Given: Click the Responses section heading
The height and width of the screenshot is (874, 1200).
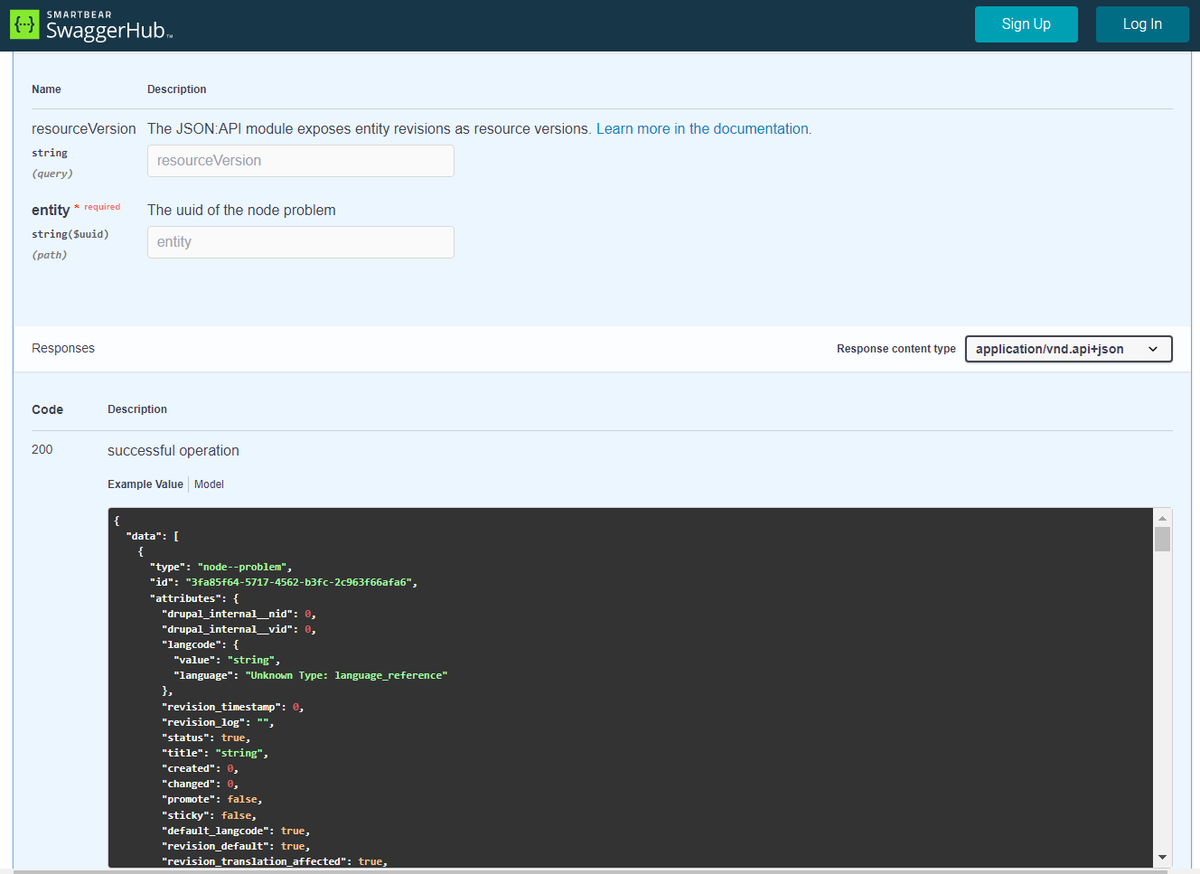Looking at the screenshot, I should point(63,348).
